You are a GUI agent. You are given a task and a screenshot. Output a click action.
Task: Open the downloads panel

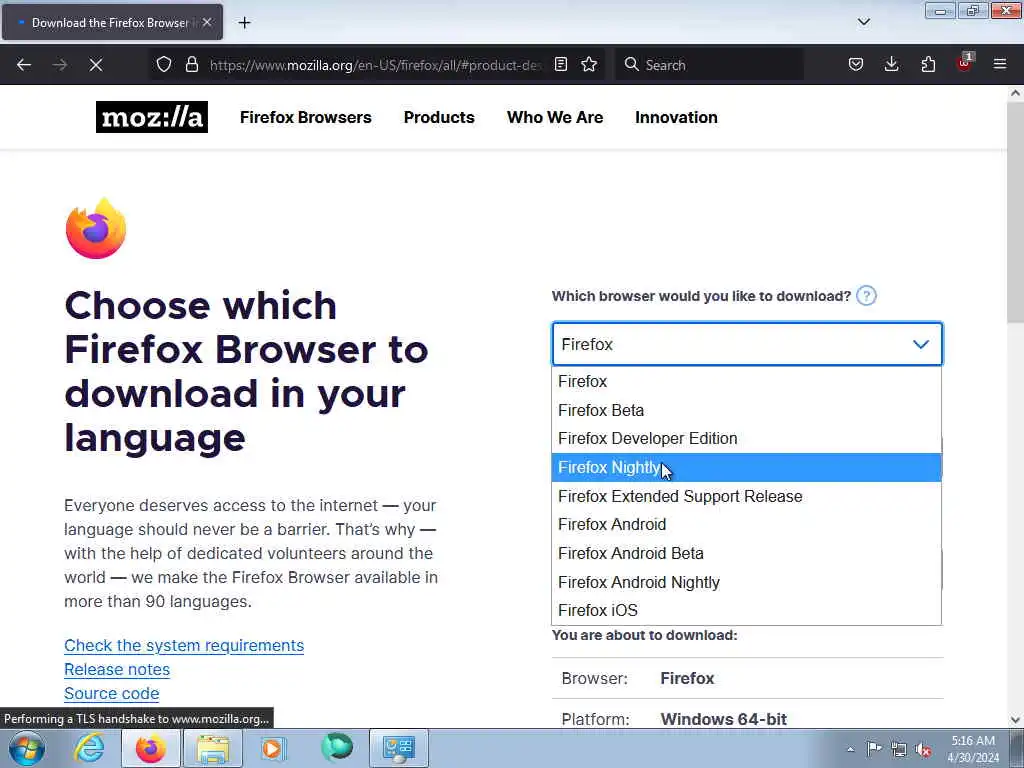click(x=891, y=65)
